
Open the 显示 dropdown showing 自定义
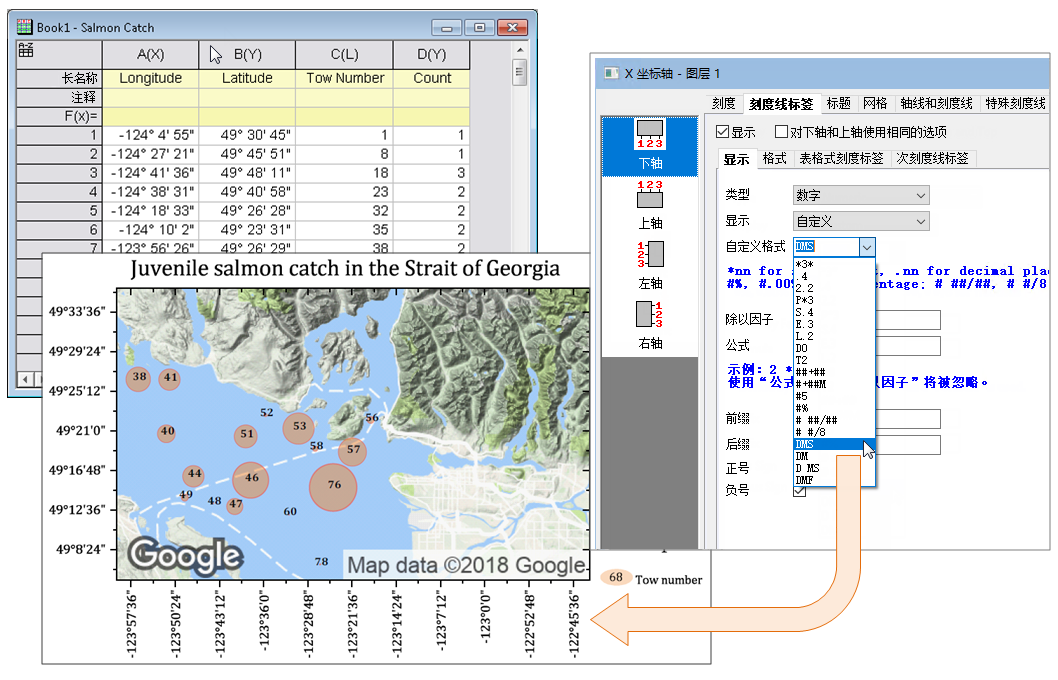coord(861,221)
